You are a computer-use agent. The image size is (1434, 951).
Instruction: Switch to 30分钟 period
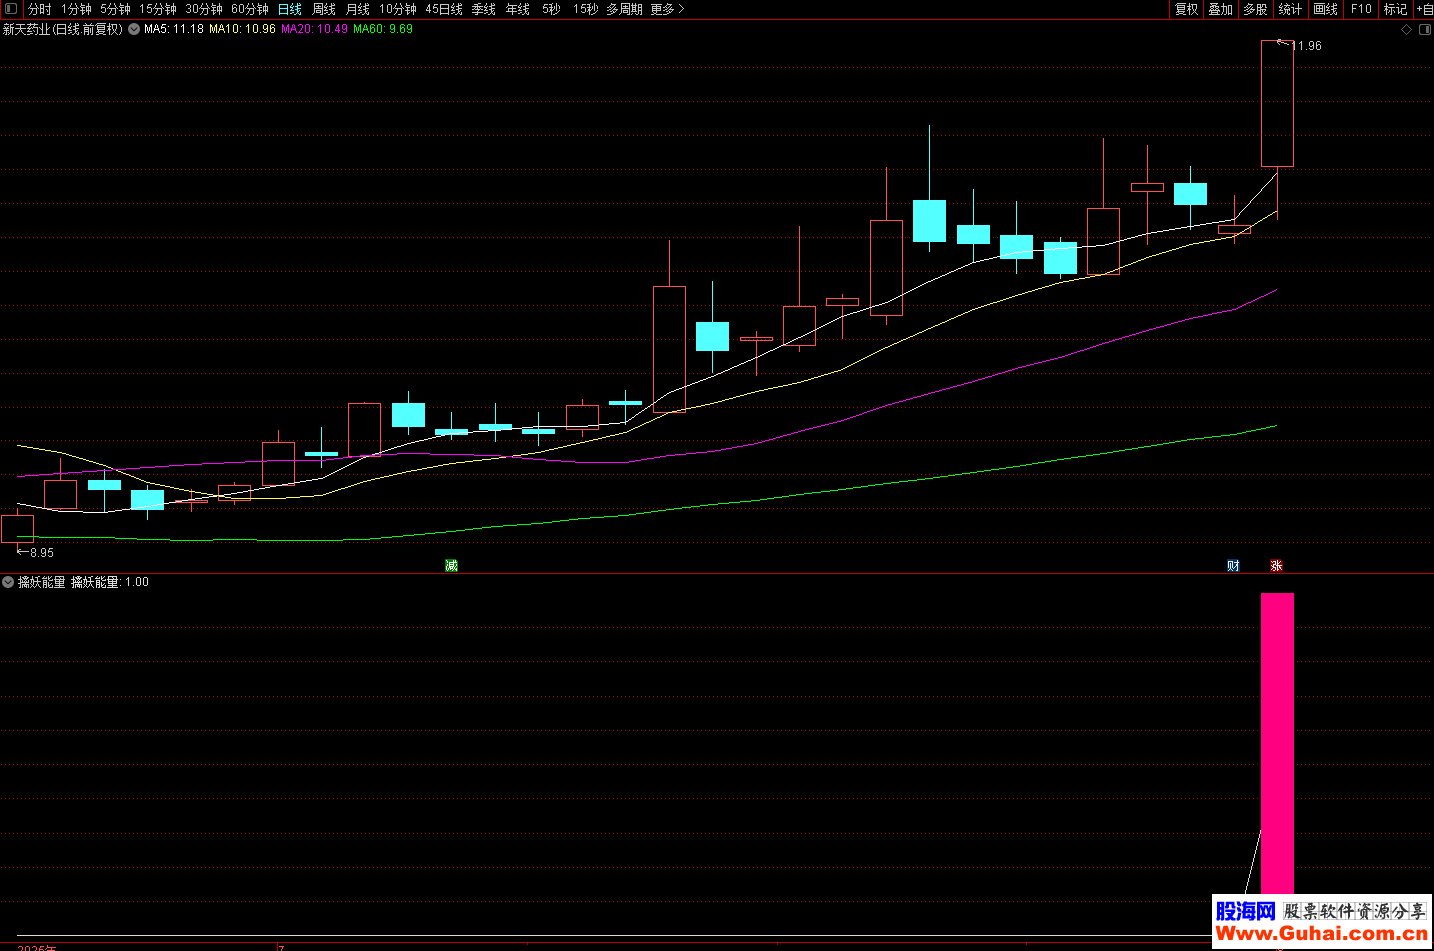click(204, 9)
